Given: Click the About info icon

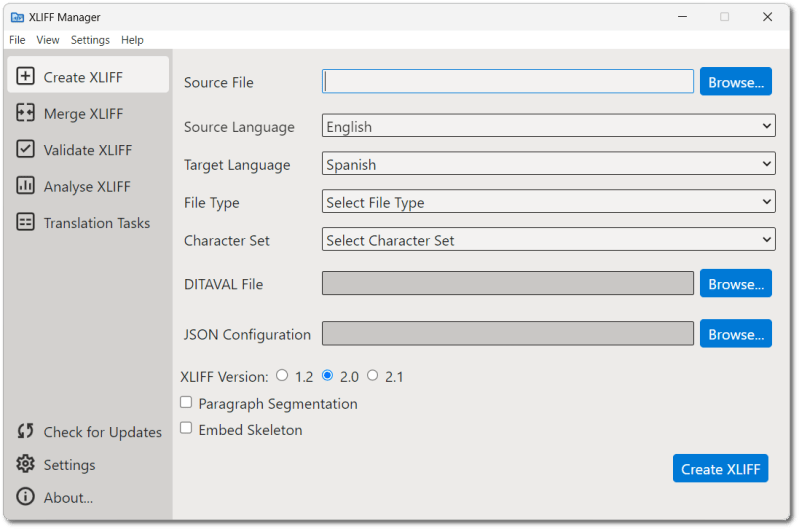Looking at the screenshot, I should 26,497.
